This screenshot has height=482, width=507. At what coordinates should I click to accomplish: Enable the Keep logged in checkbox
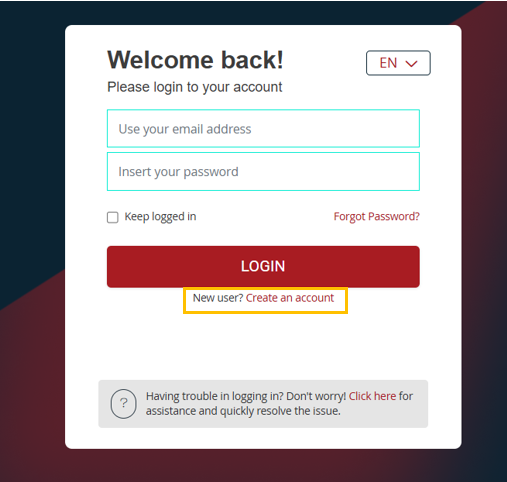tap(113, 217)
